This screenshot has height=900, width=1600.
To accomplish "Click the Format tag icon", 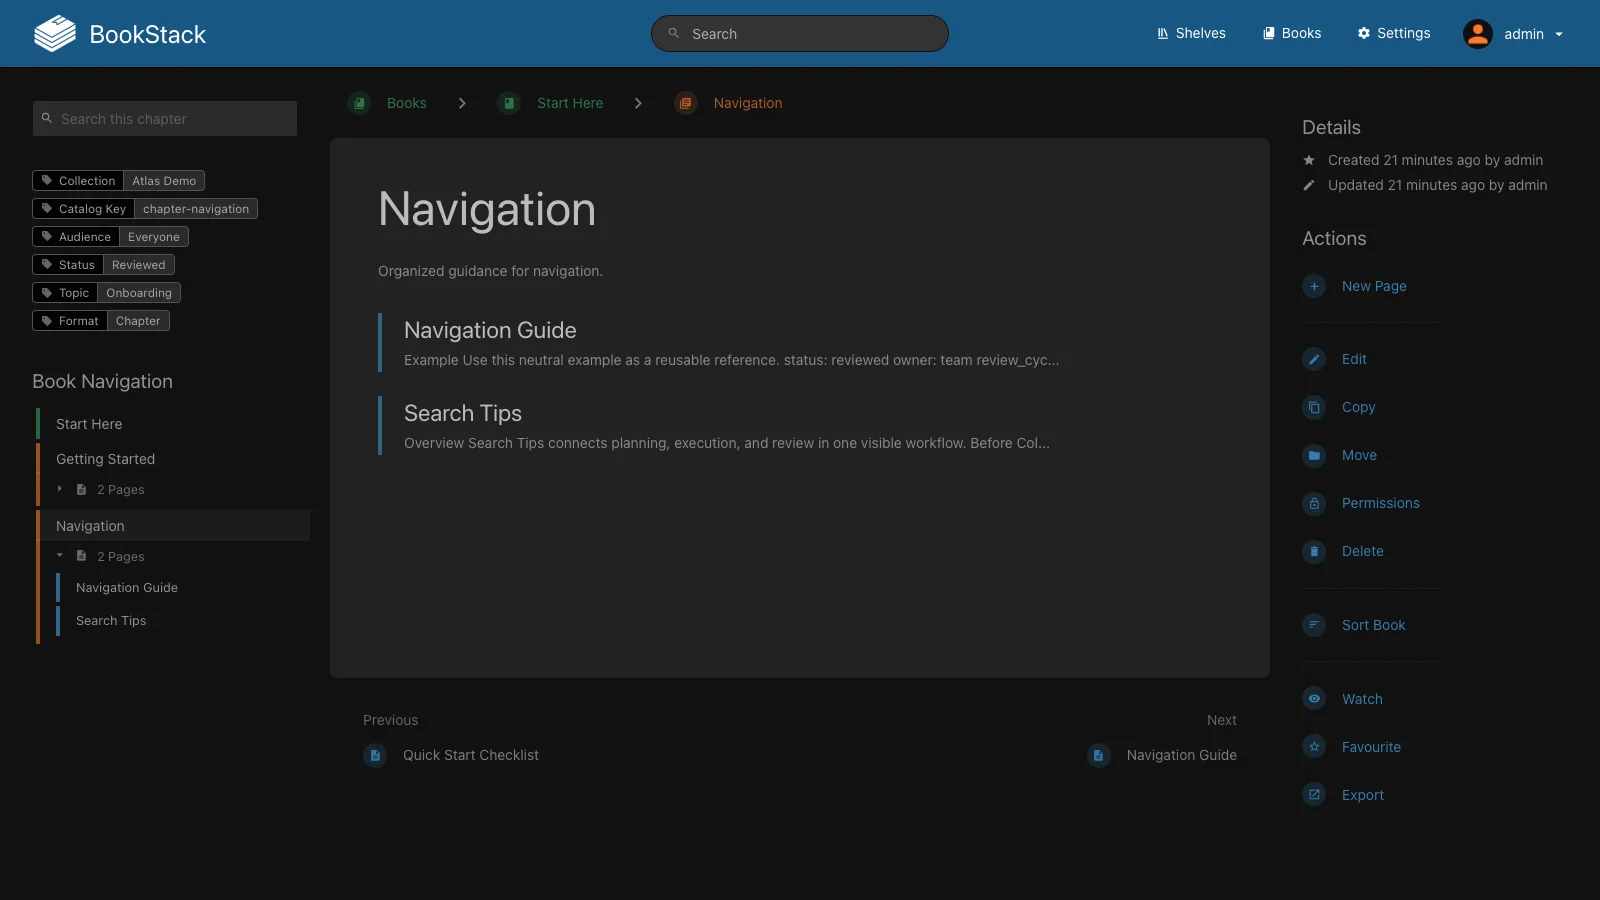I will (x=46, y=321).
